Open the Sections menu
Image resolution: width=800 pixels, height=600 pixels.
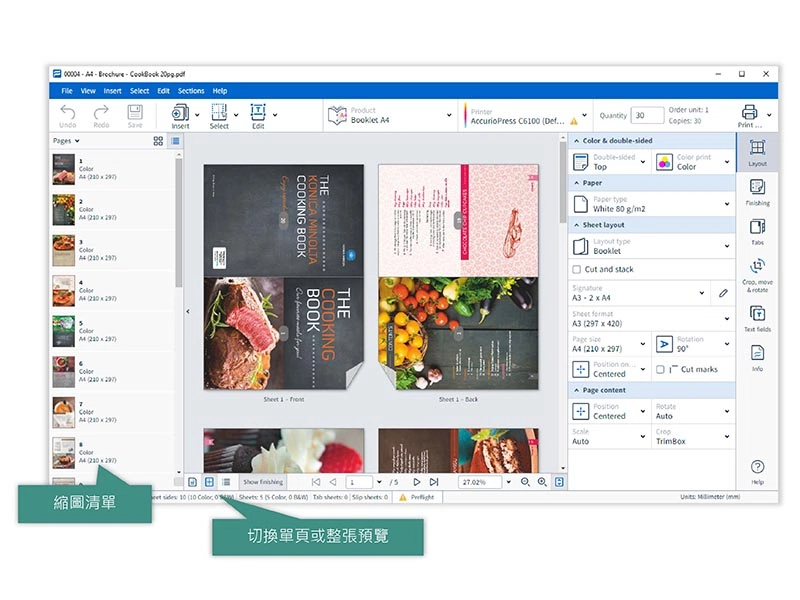tap(191, 91)
